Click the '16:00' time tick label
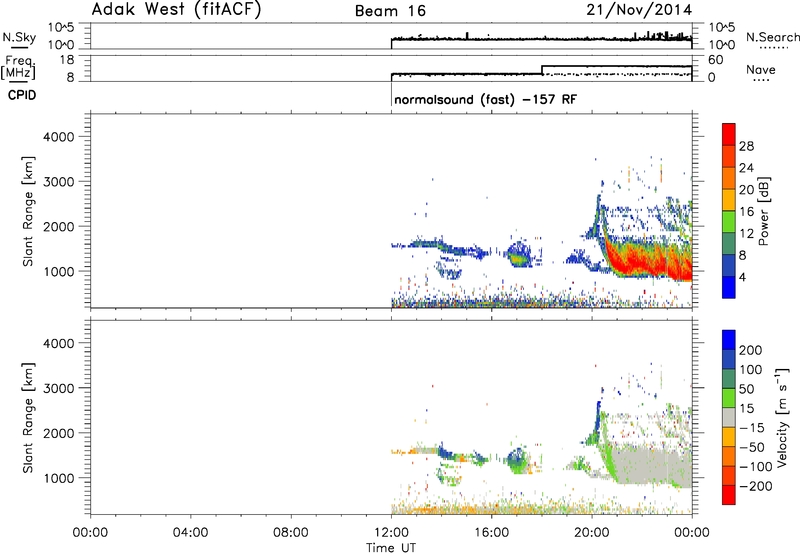This screenshot has width=800, height=554. click(x=491, y=533)
